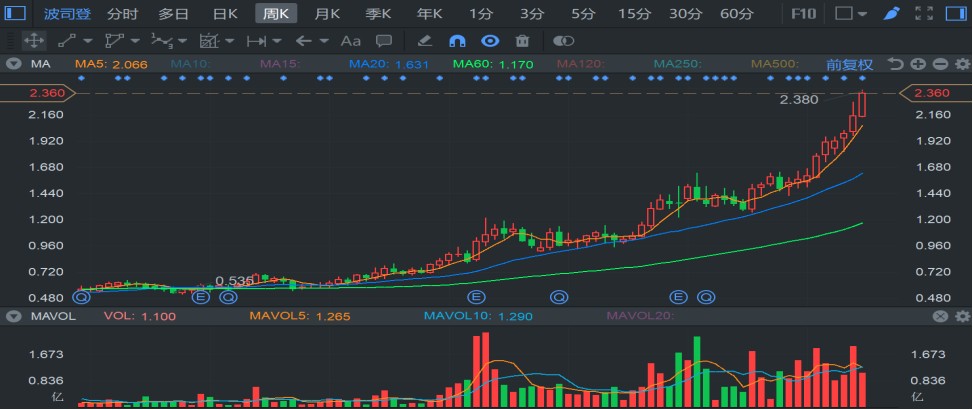Switch to 分时 chart tab
Screen dimensions: 973x410
click(122, 14)
